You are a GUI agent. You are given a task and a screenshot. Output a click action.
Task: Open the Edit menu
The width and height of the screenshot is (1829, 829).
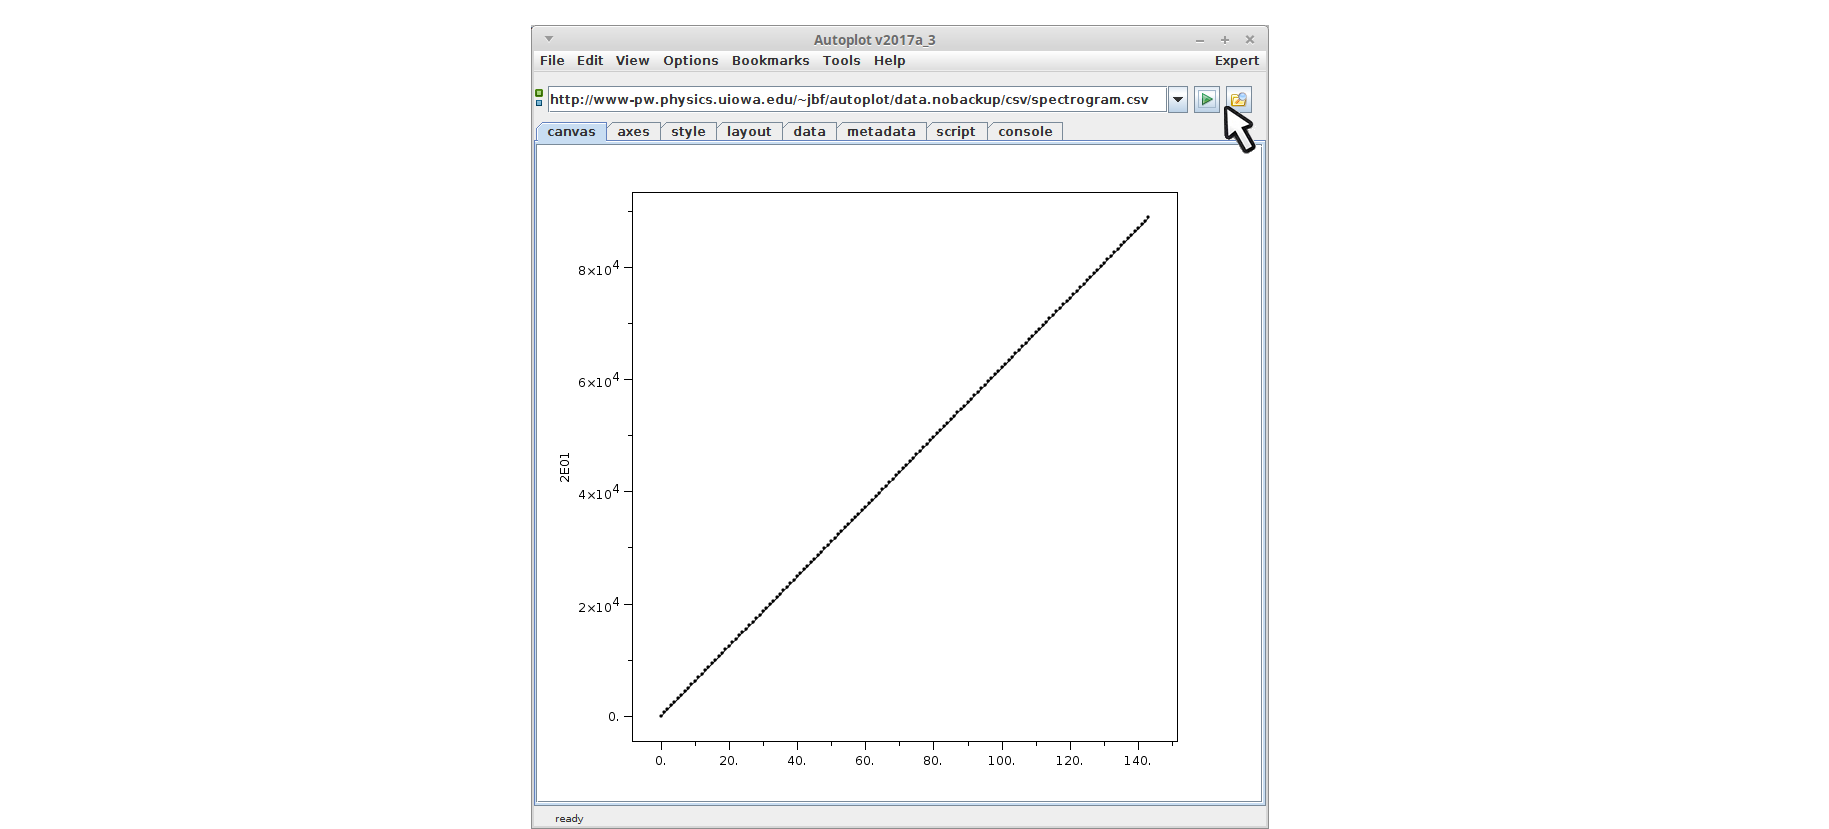click(590, 60)
